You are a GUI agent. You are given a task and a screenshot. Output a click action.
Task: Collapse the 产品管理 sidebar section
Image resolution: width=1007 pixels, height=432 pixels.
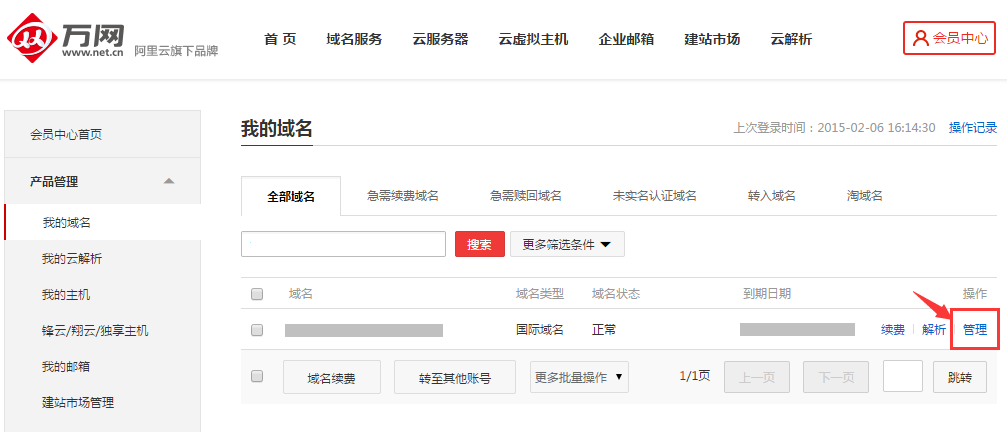pos(169,181)
